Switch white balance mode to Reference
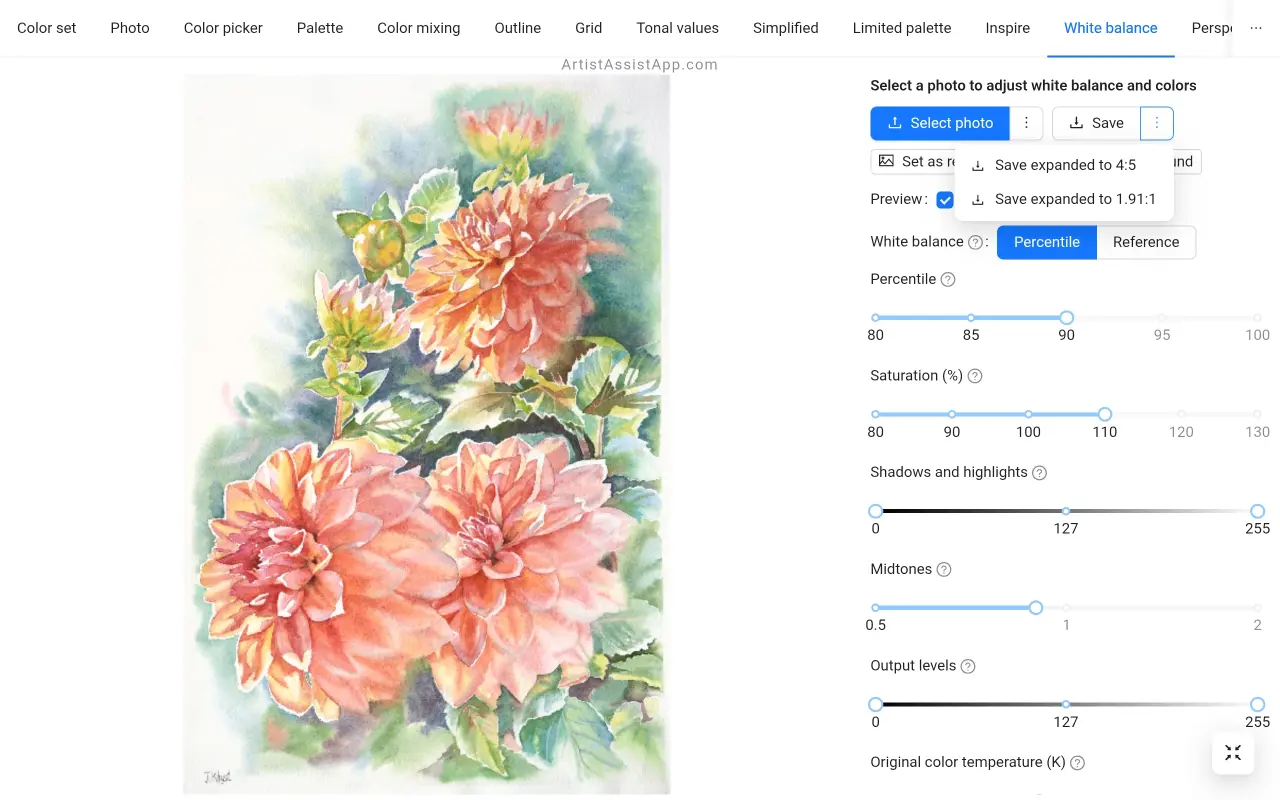 tap(1145, 242)
